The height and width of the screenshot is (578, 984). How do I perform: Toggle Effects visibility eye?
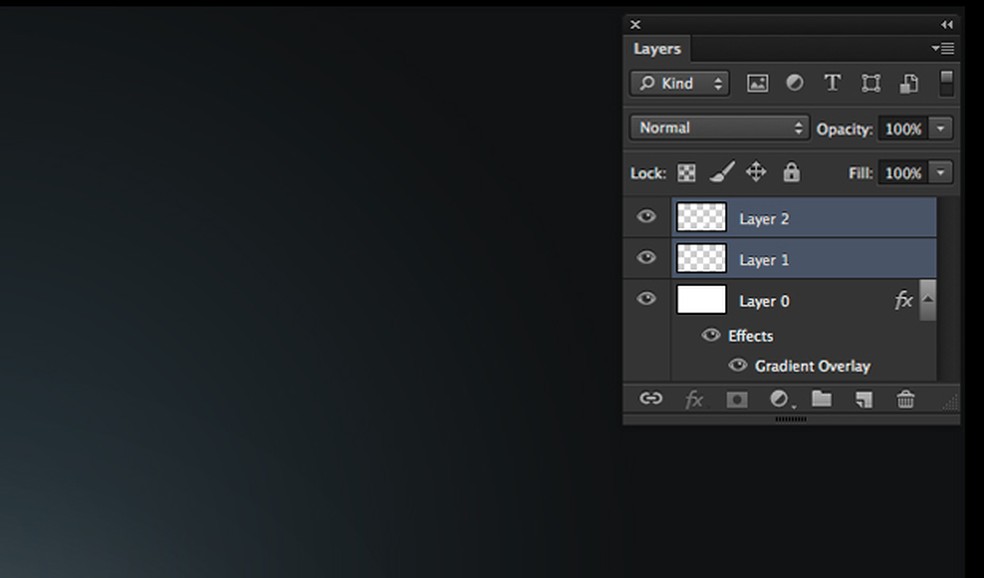tap(710, 335)
